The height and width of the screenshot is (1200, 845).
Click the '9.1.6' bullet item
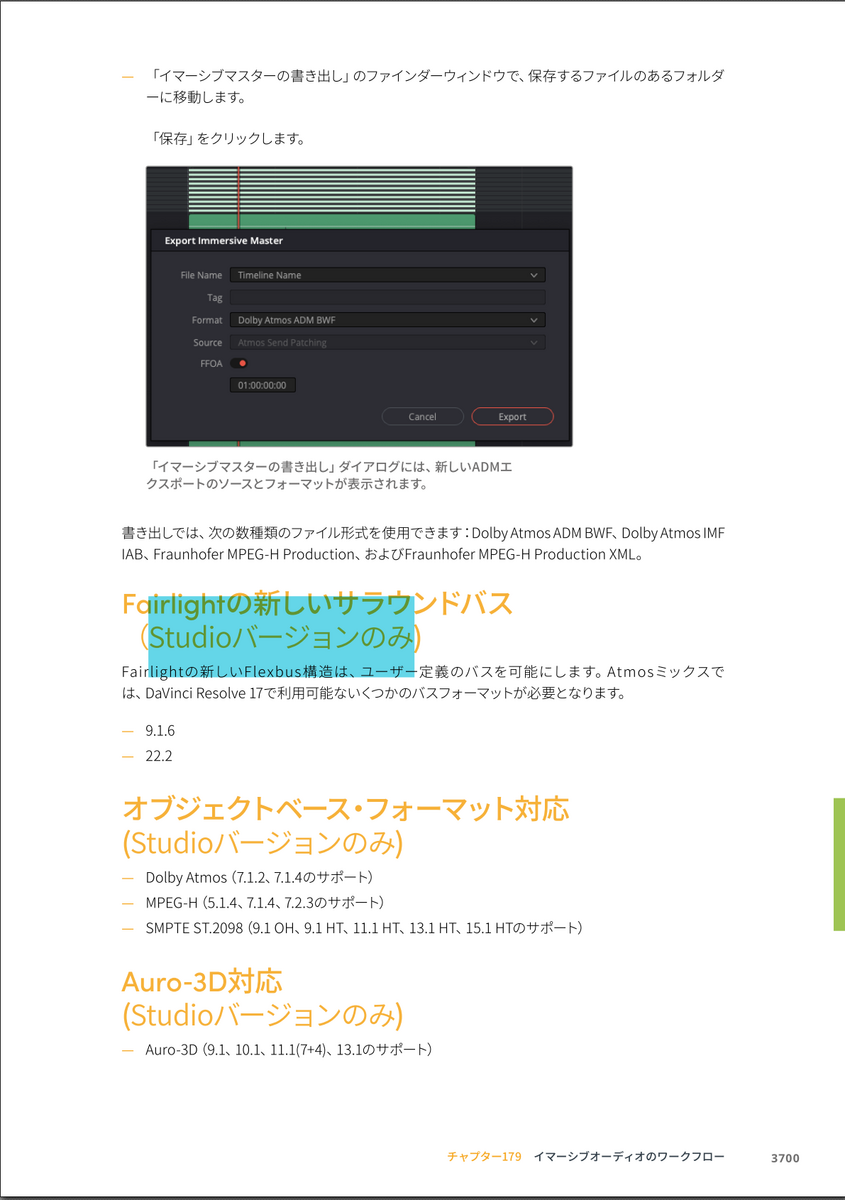160,731
